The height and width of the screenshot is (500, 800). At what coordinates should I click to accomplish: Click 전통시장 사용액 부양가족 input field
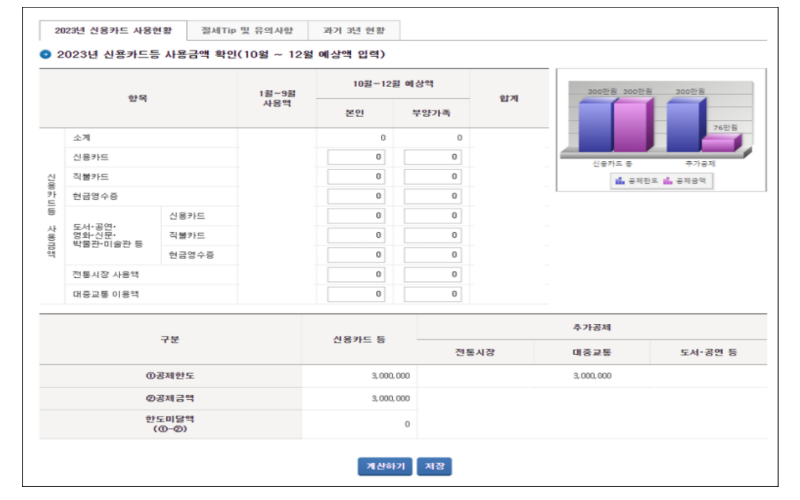tap(433, 274)
